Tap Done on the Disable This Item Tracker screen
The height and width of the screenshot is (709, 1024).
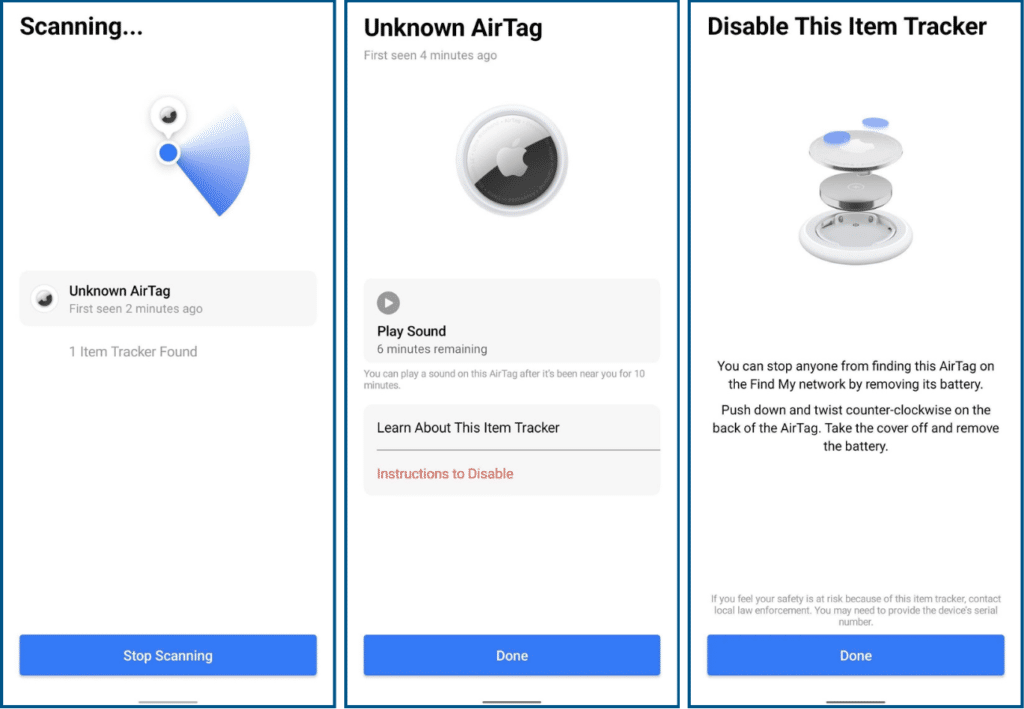855,655
